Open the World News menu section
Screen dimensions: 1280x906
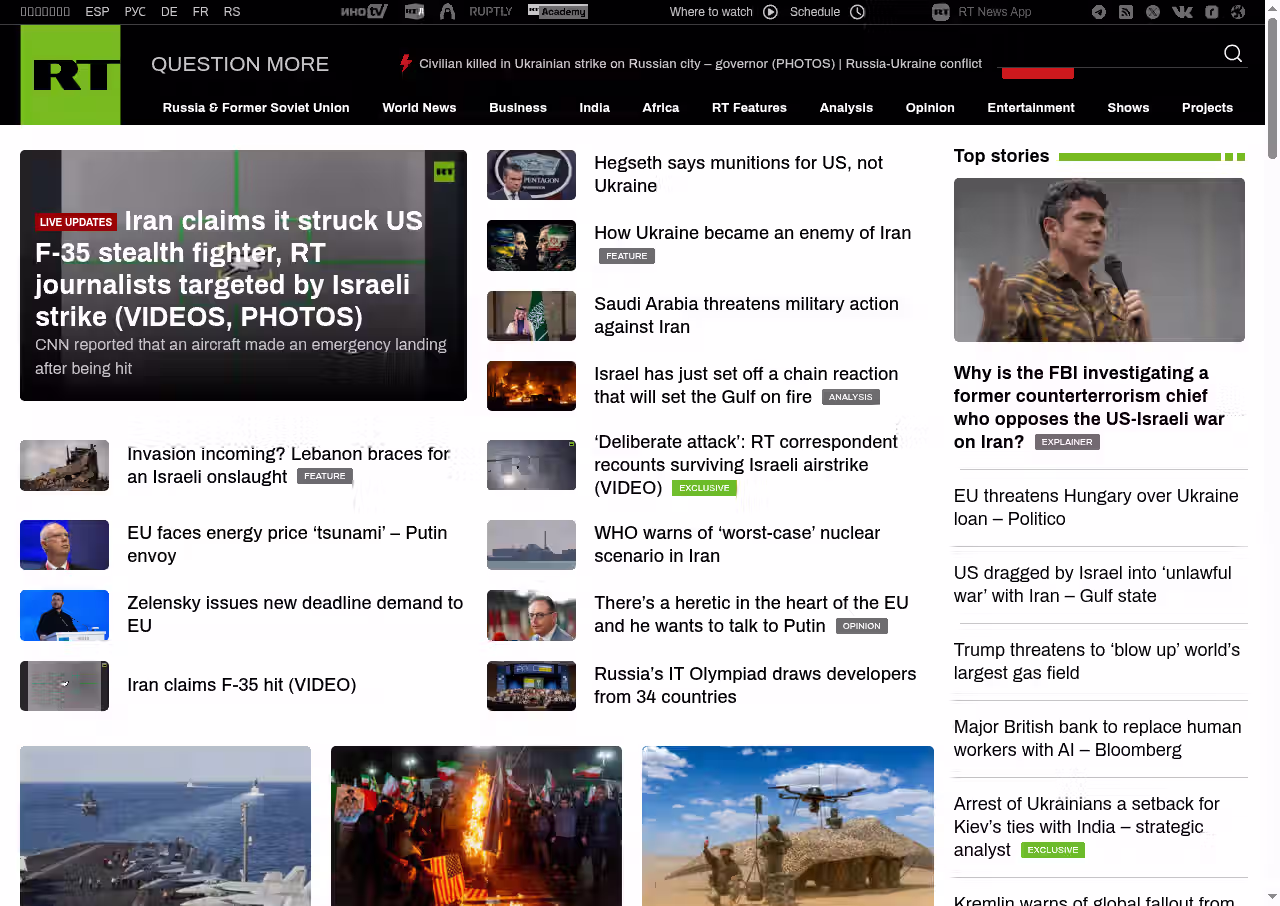(x=419, y=108)
